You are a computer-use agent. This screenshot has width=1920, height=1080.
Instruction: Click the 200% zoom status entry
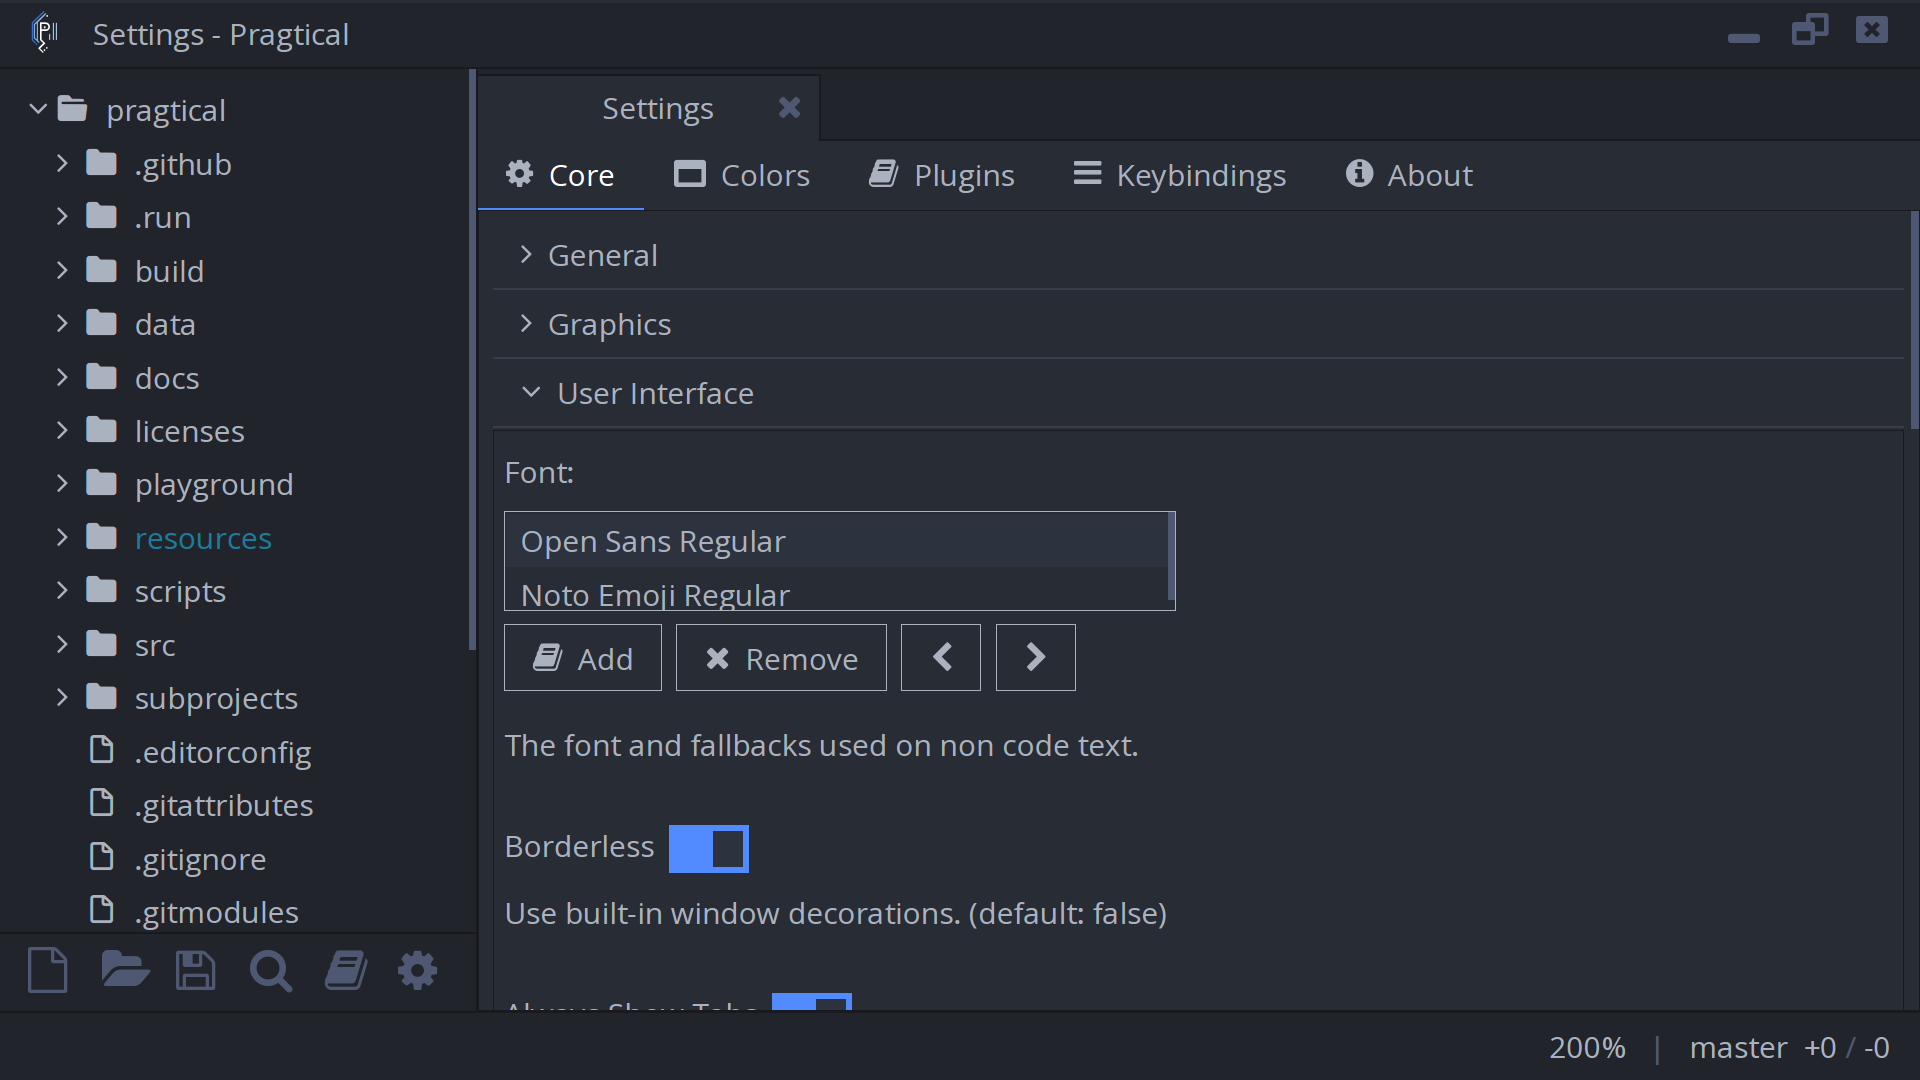[x=1587, y=1047]
